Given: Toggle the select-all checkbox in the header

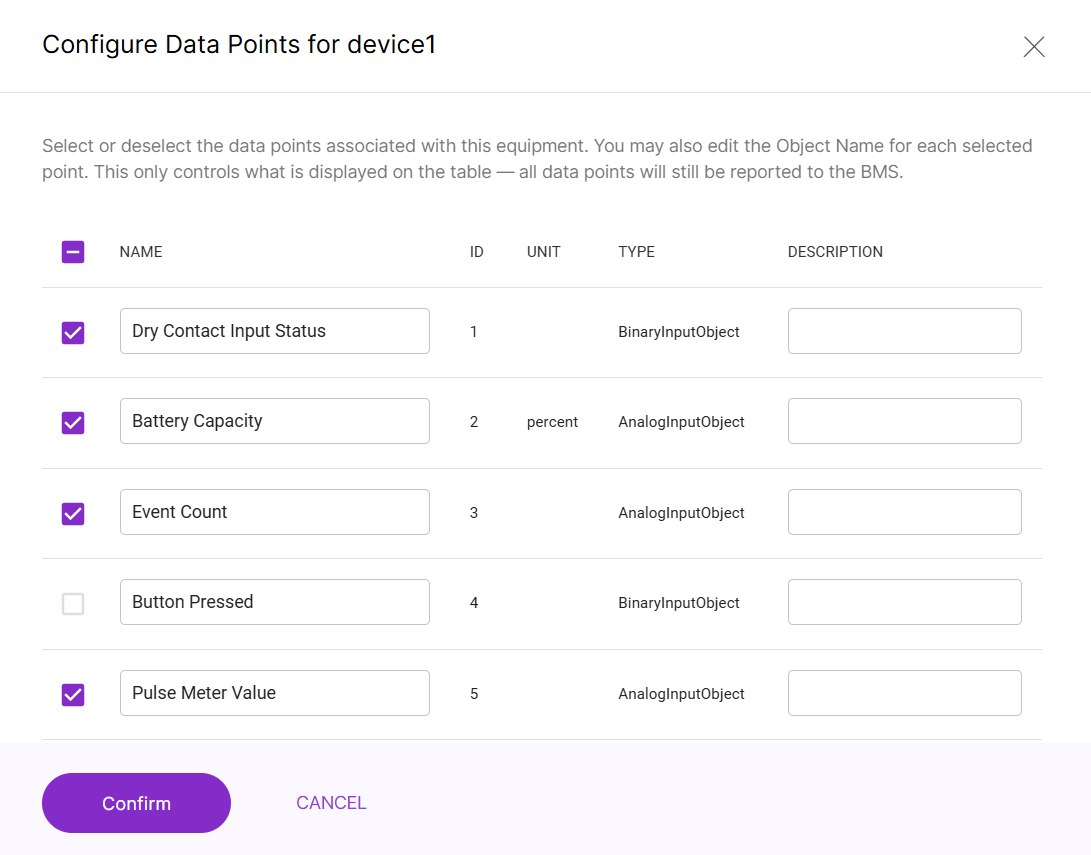Looking at the screenshot, I should coord(72,252).
